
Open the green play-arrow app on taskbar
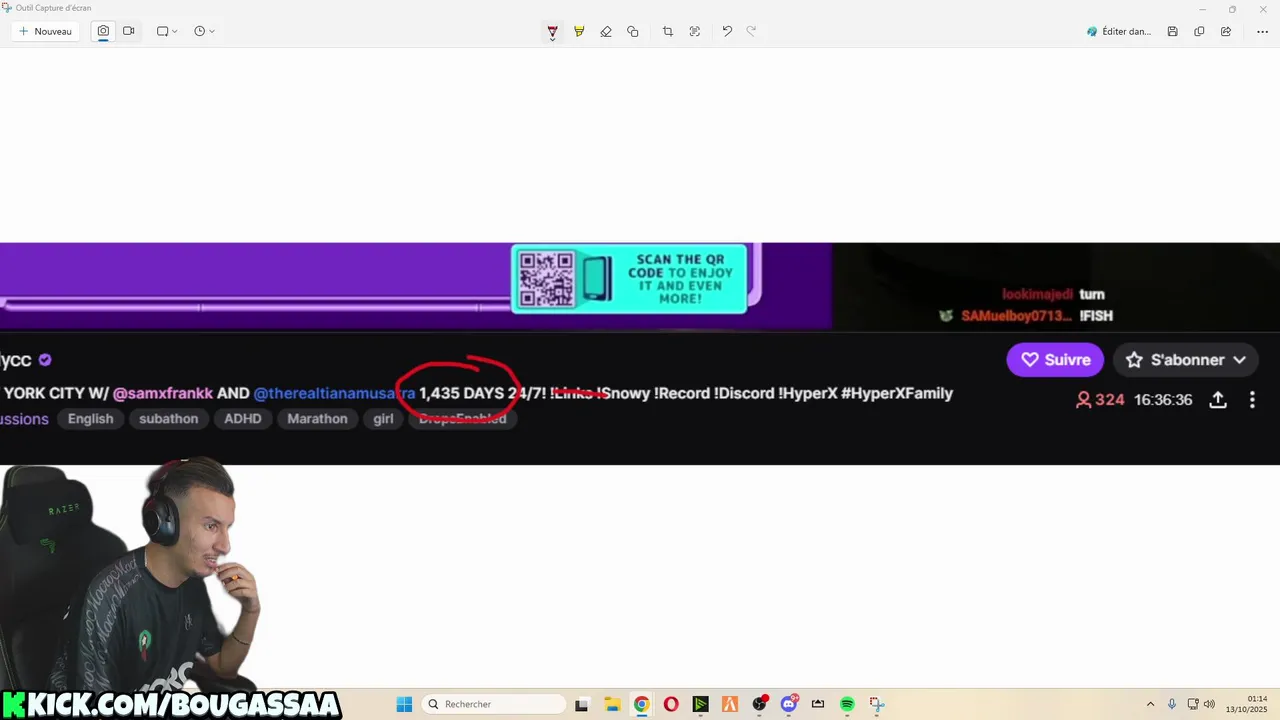(x=700, y=704)
